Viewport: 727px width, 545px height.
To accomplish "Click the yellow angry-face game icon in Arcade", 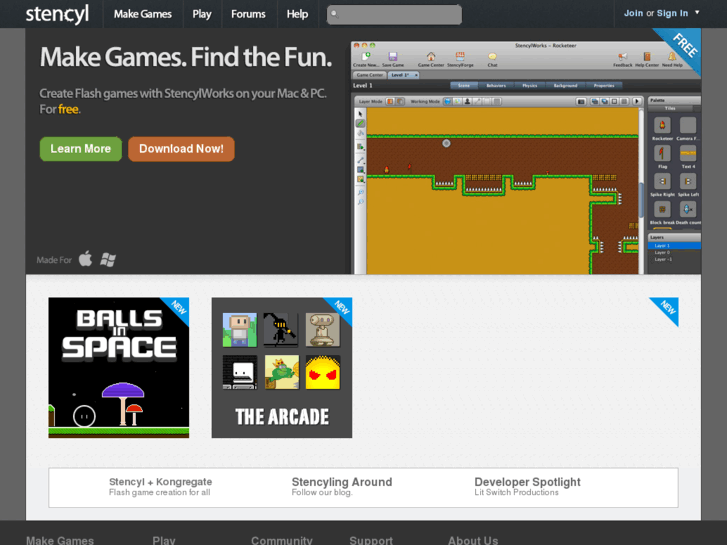I will 323,372.
